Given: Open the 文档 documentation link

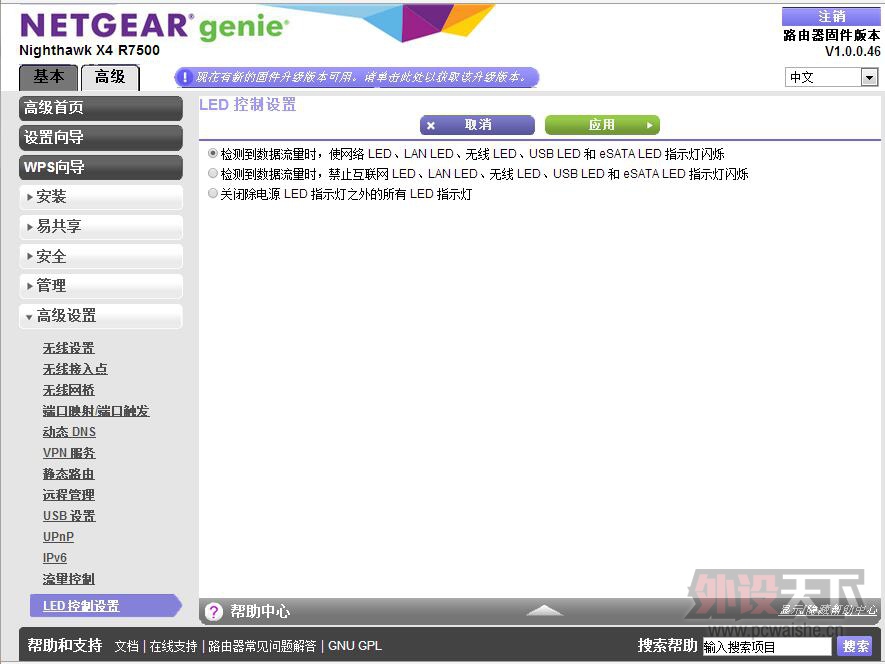Looking at the screenshot, I should 126,646.
